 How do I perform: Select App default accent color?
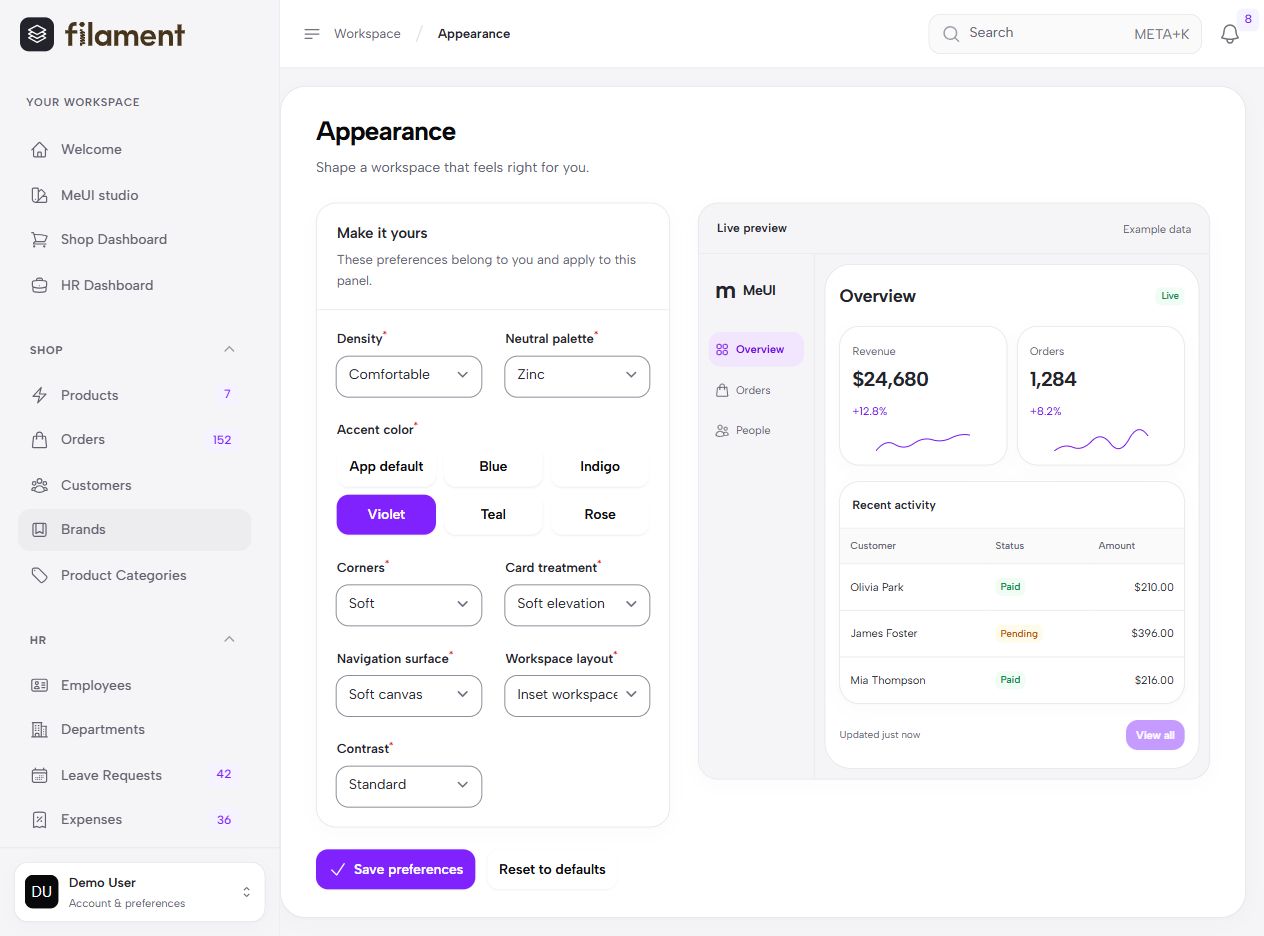tap(386, 467)
